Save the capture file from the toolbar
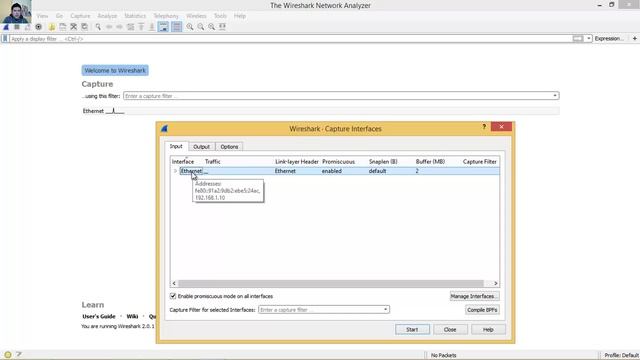The image size is (640, 360). click(x=62, y=27)
